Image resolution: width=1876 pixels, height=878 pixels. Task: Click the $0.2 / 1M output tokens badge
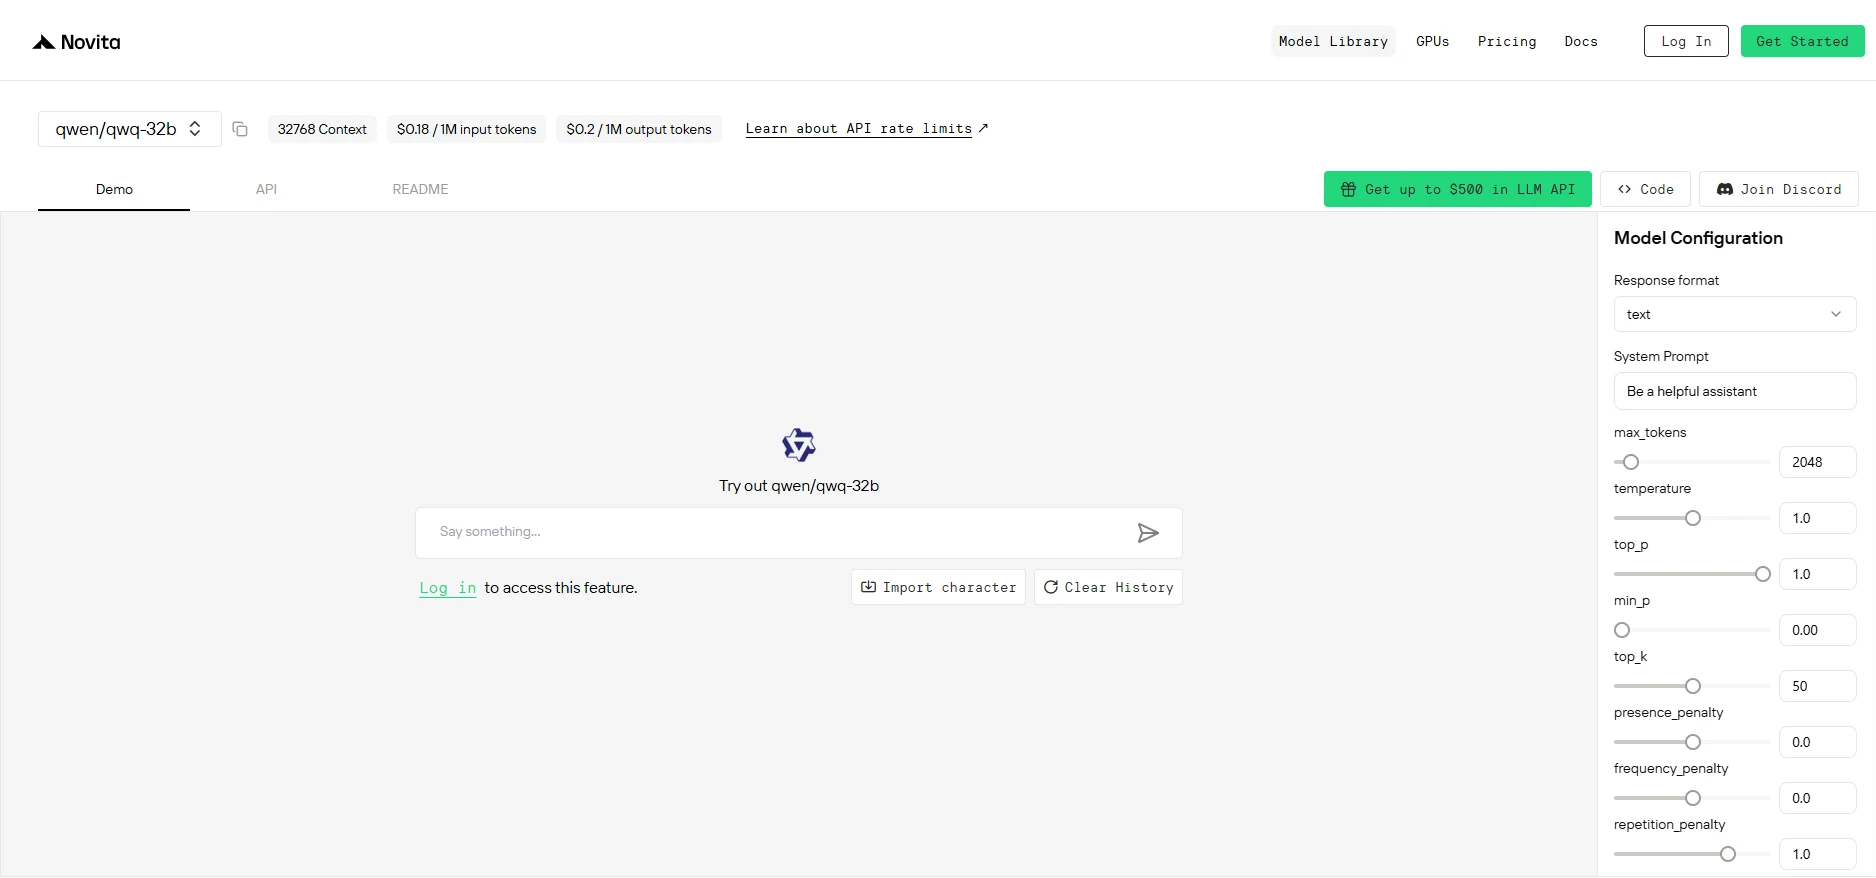639,129
